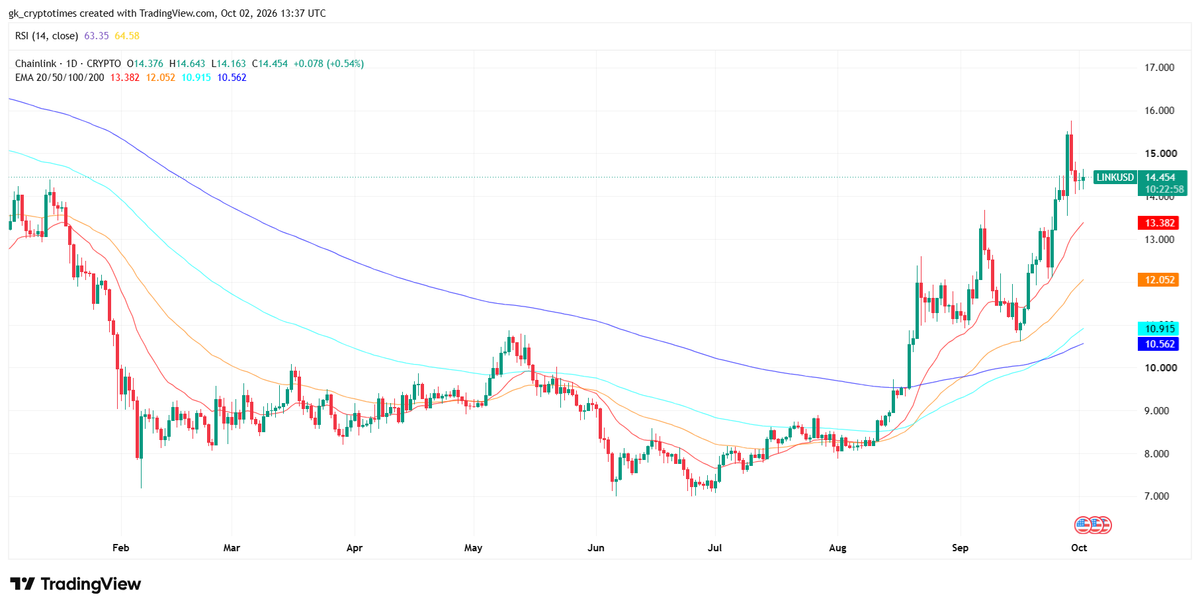1200x609 pixels.
Task: Click the Oct label on time axis
Action: point(1079,548)
